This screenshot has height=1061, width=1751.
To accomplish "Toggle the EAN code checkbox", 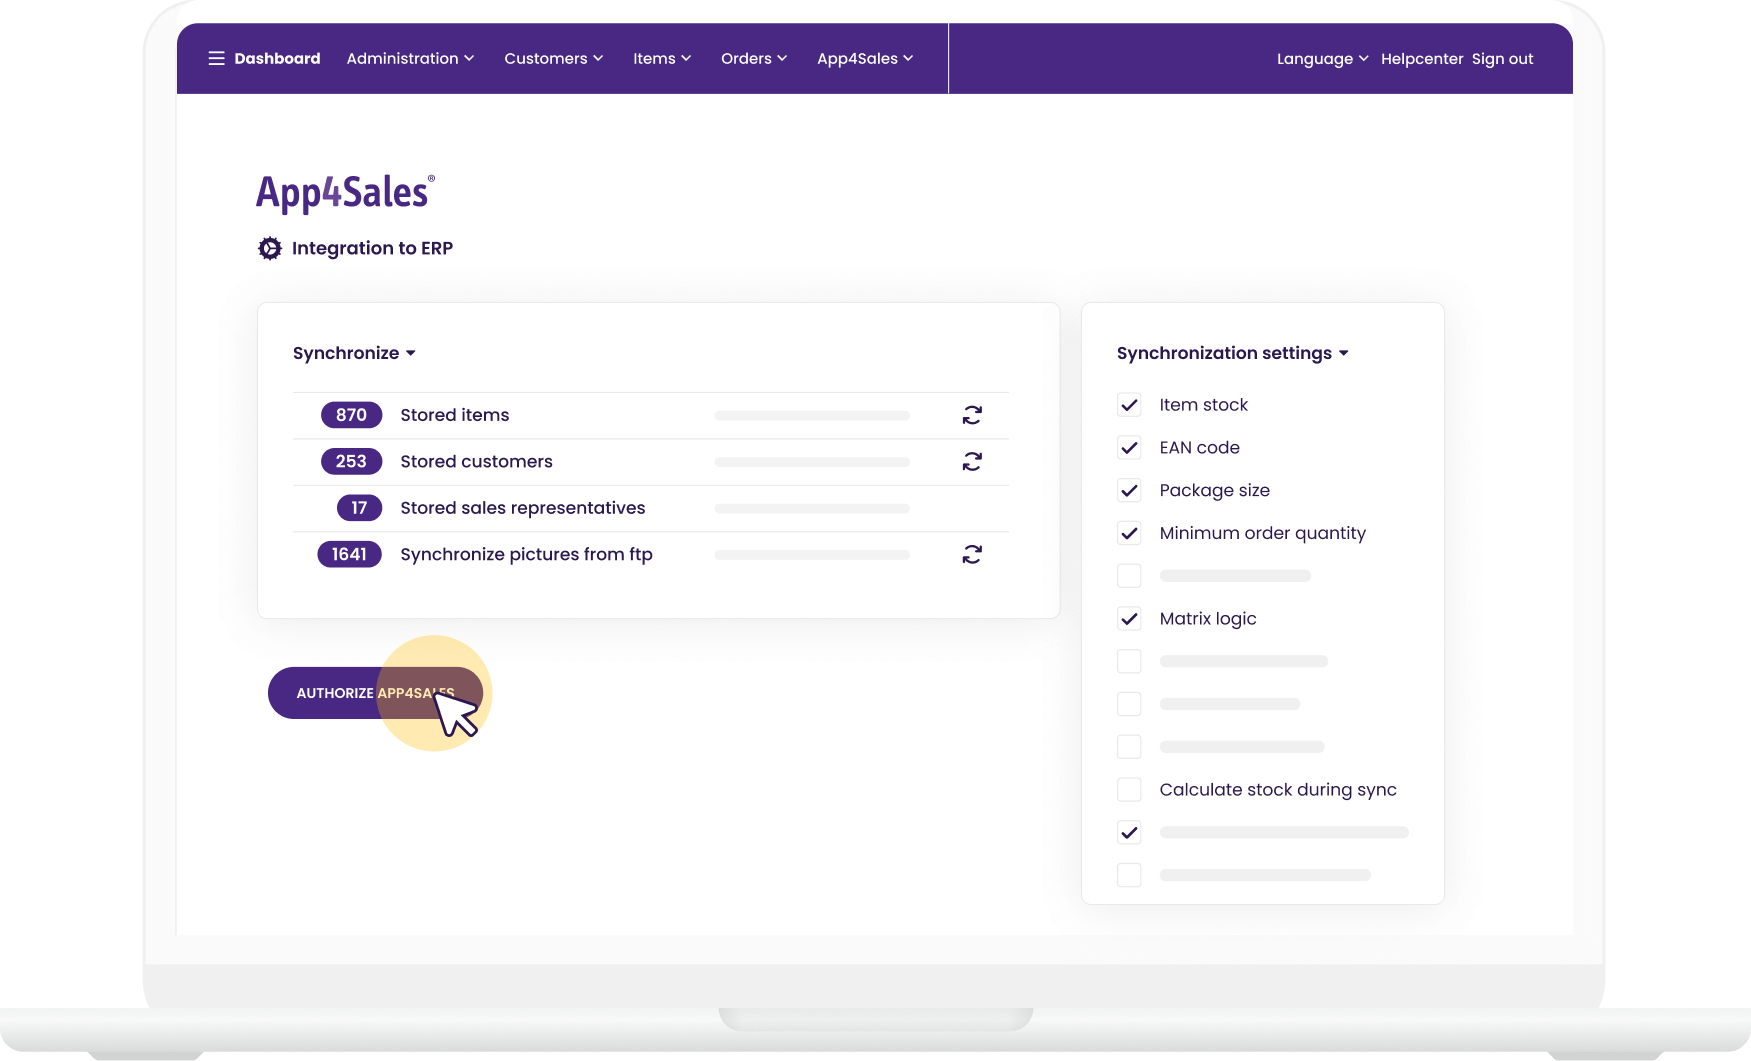I will pyautogui.click(x=1129, y=448).
